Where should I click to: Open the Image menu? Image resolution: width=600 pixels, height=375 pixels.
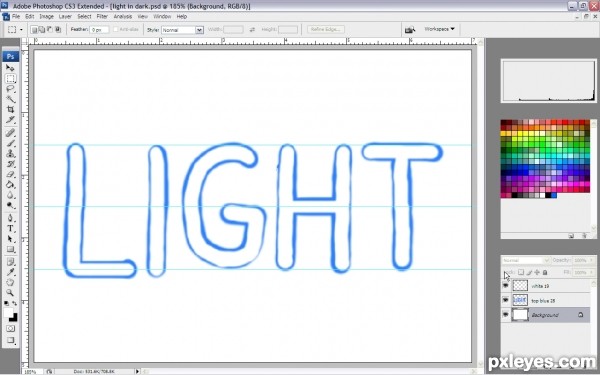pyautogui.click(x=46, y=16)
